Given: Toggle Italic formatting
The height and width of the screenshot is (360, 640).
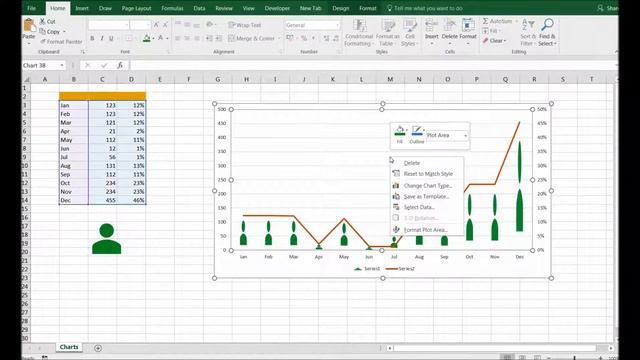Looking at the screenshot, I should pos(102,38).
